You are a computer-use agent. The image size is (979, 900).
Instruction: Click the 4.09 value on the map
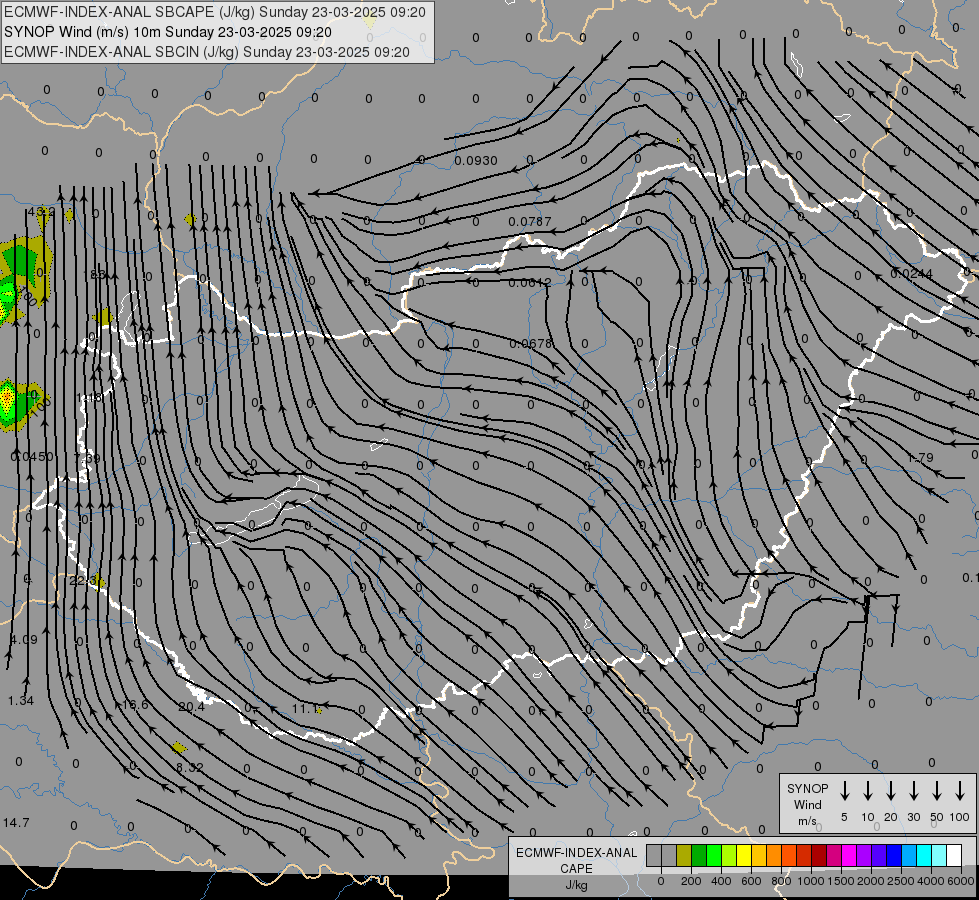click(x=24, y=640)
